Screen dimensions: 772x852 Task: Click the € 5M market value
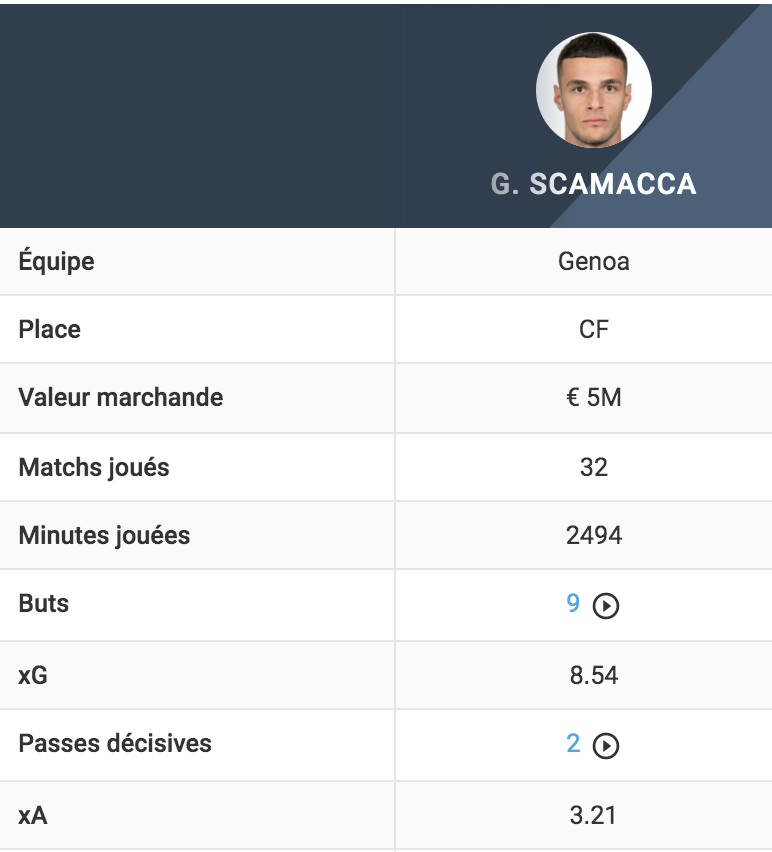coord(594,397)
